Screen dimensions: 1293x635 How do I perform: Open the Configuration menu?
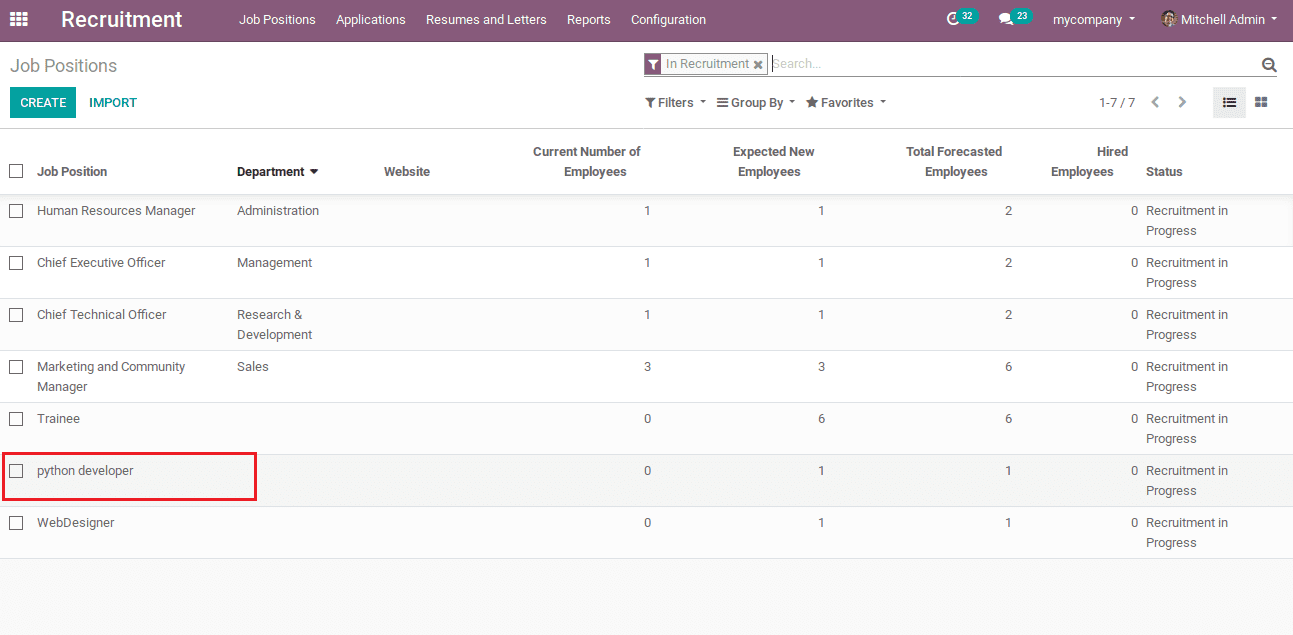click(x=668, y=20)
